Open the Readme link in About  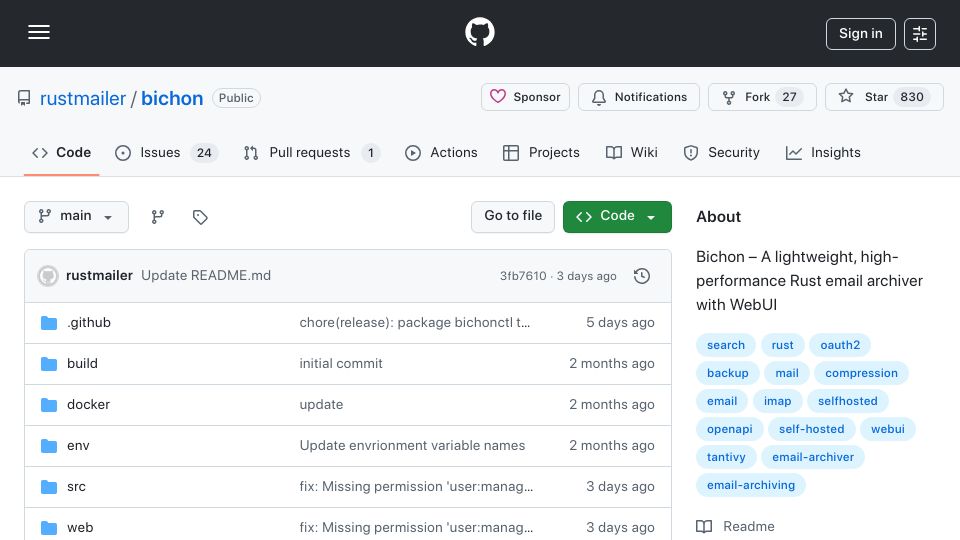(735, 527)
